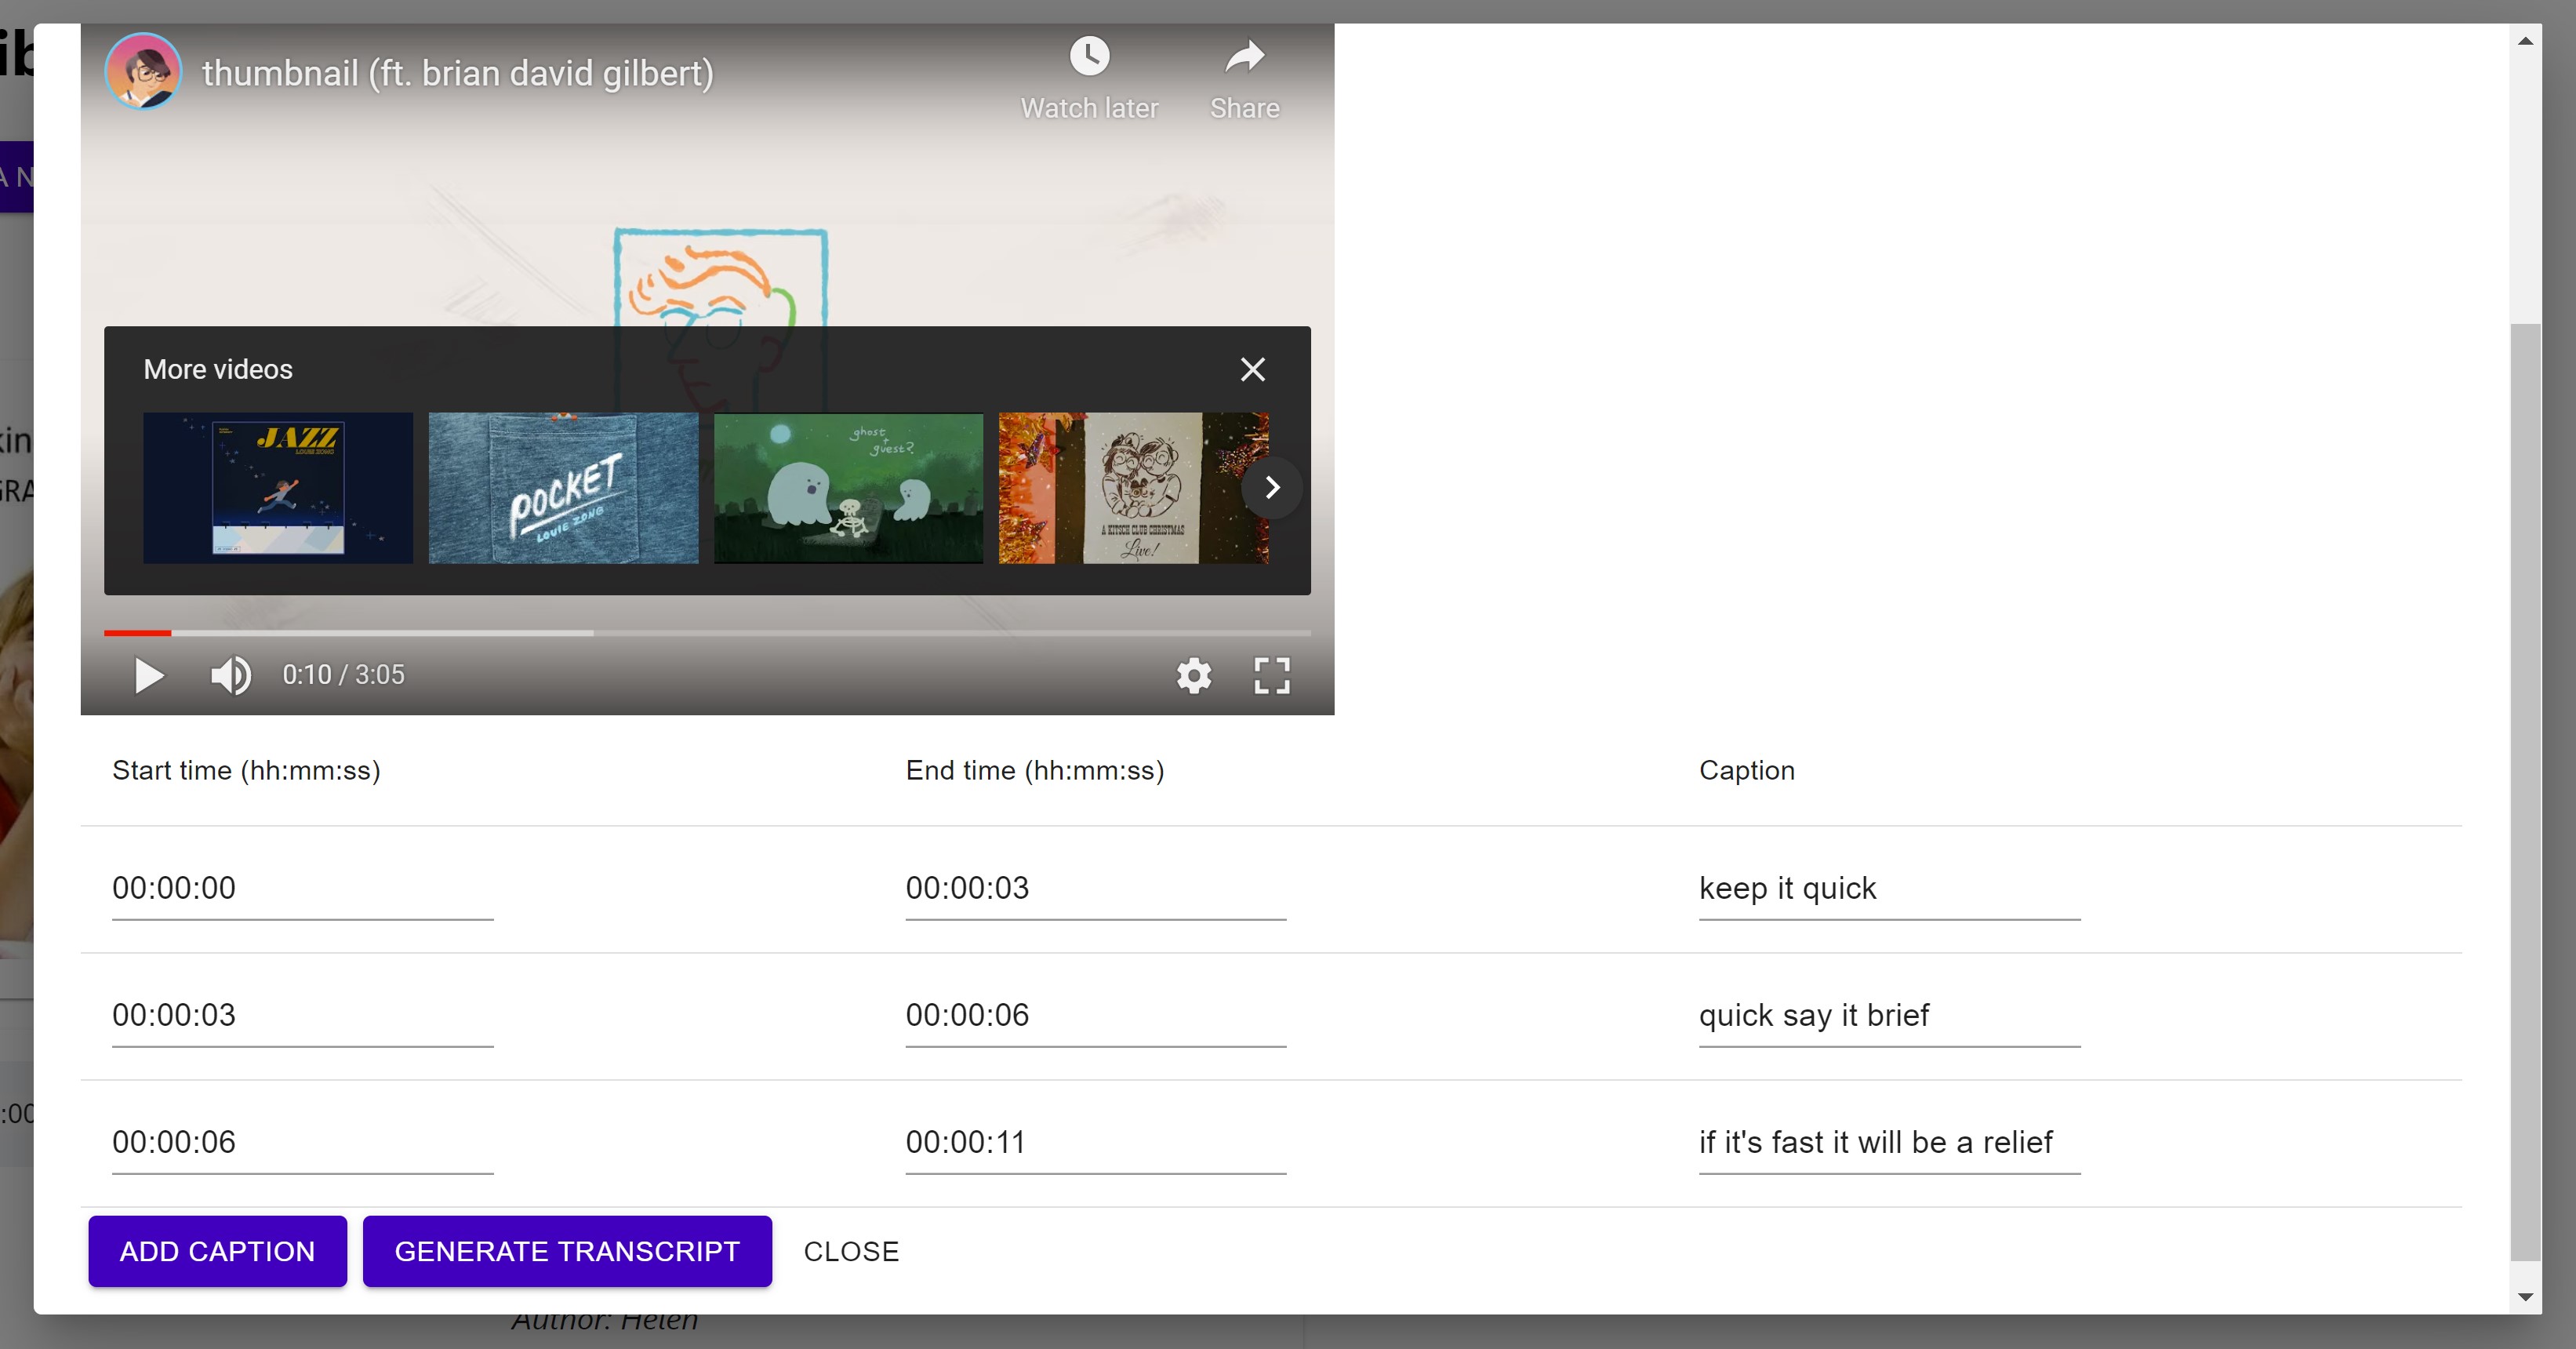
Task: Click the Share arrow icon
Action: click(1244, 57)
